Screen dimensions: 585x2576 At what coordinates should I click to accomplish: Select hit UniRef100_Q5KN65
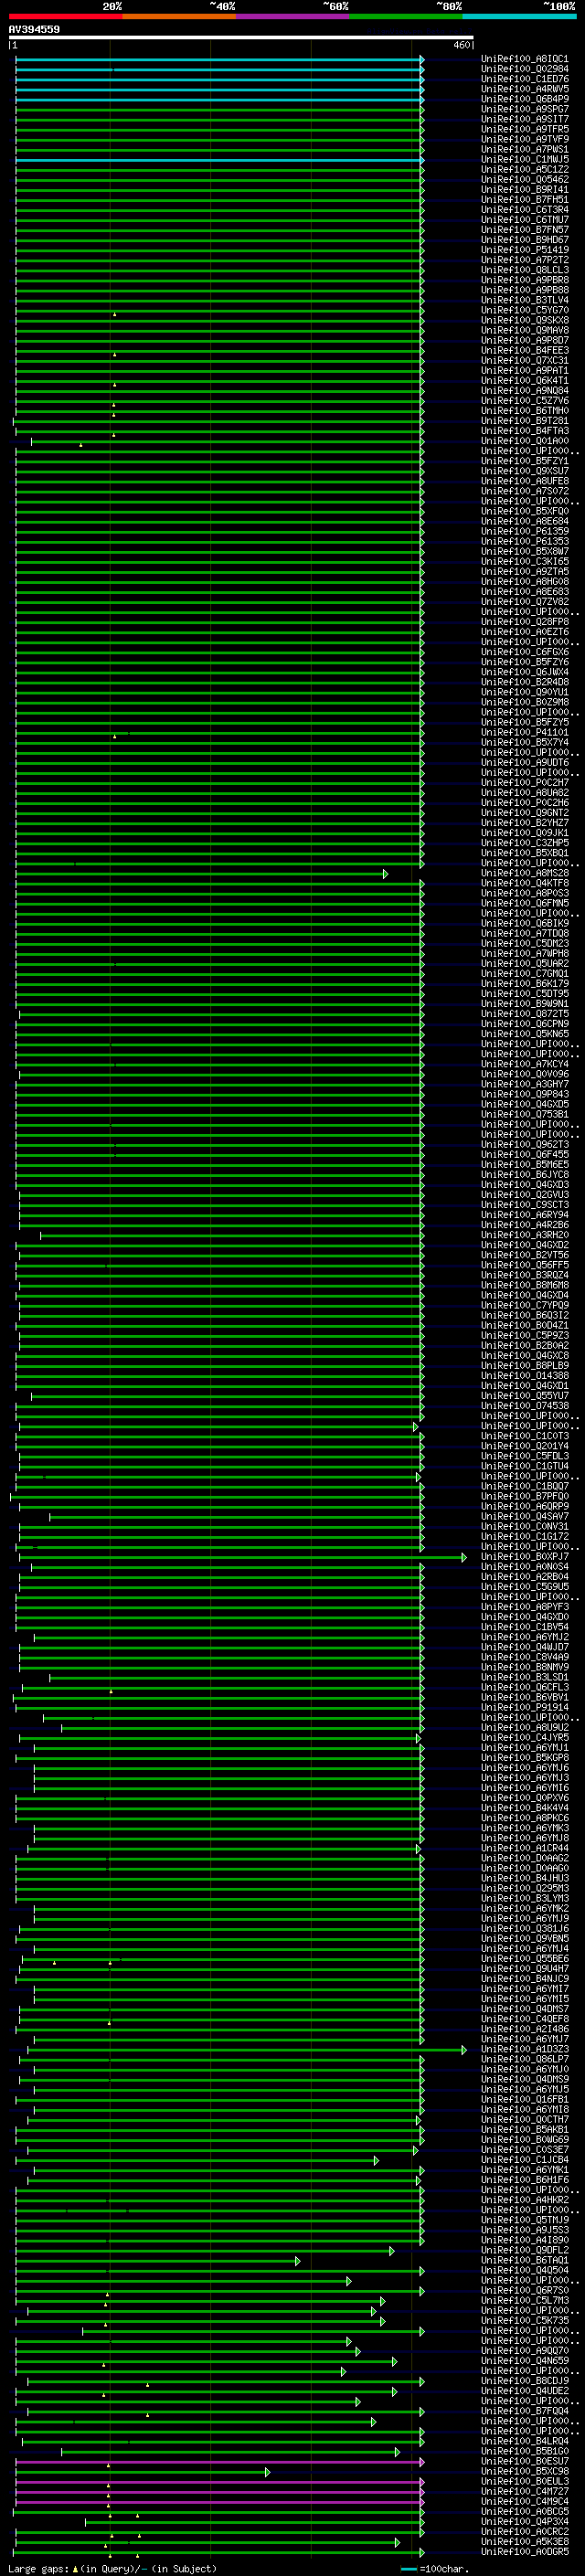click(525, 1034)
